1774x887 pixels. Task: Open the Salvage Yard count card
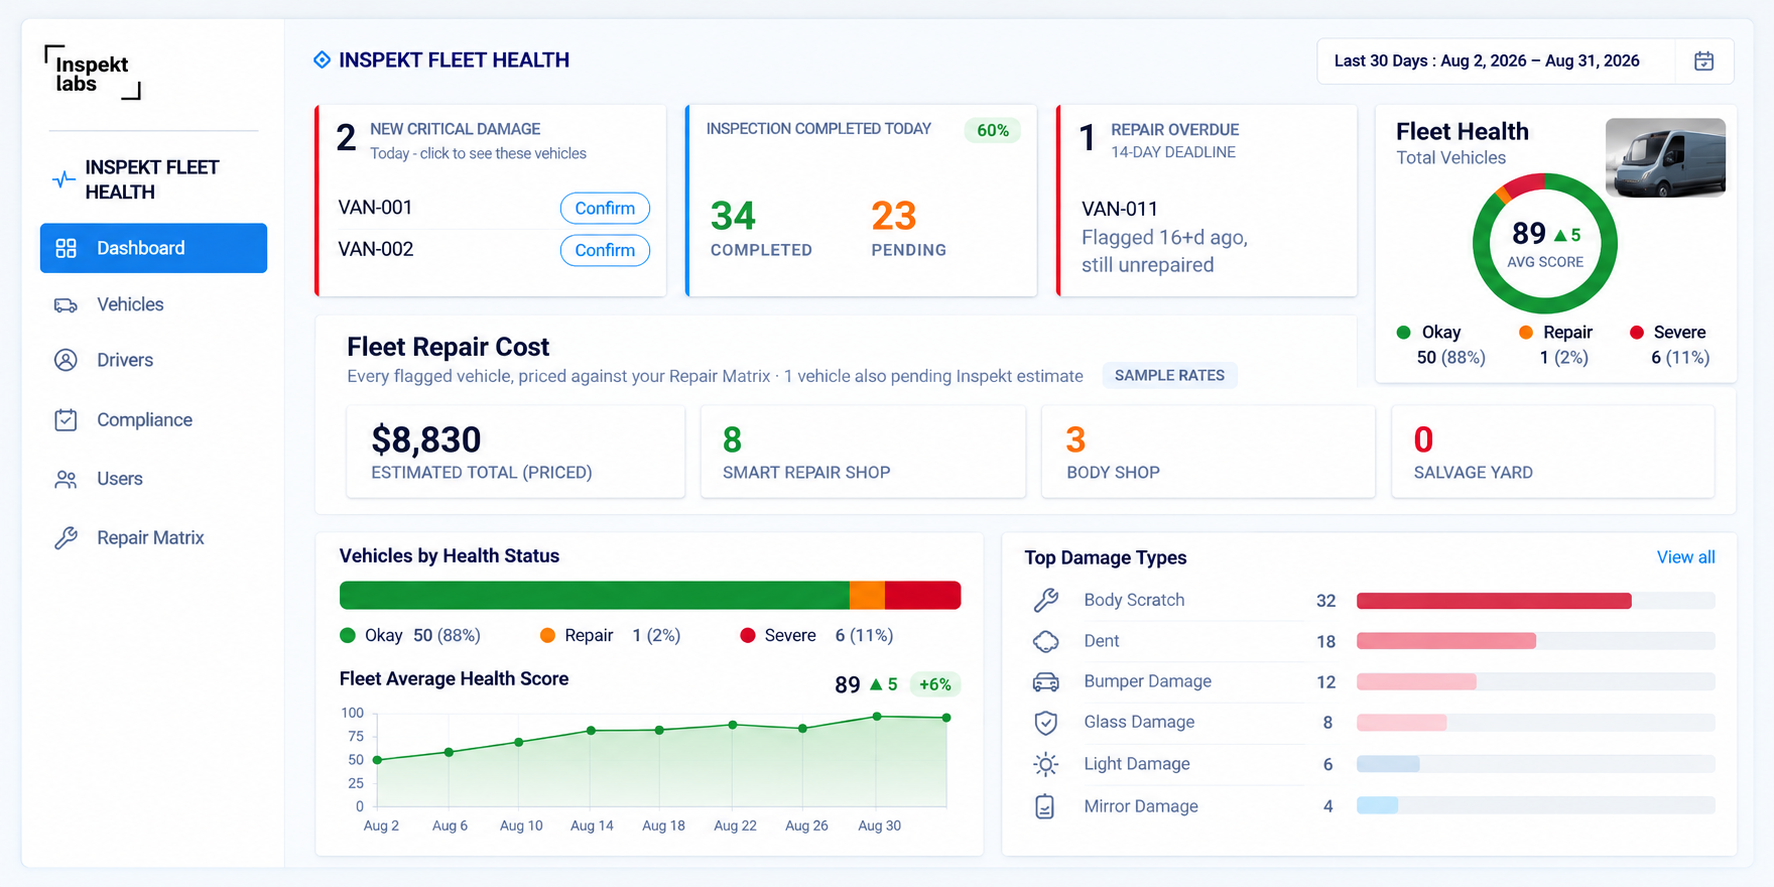pyautogui.click(x=1553, y=451)
